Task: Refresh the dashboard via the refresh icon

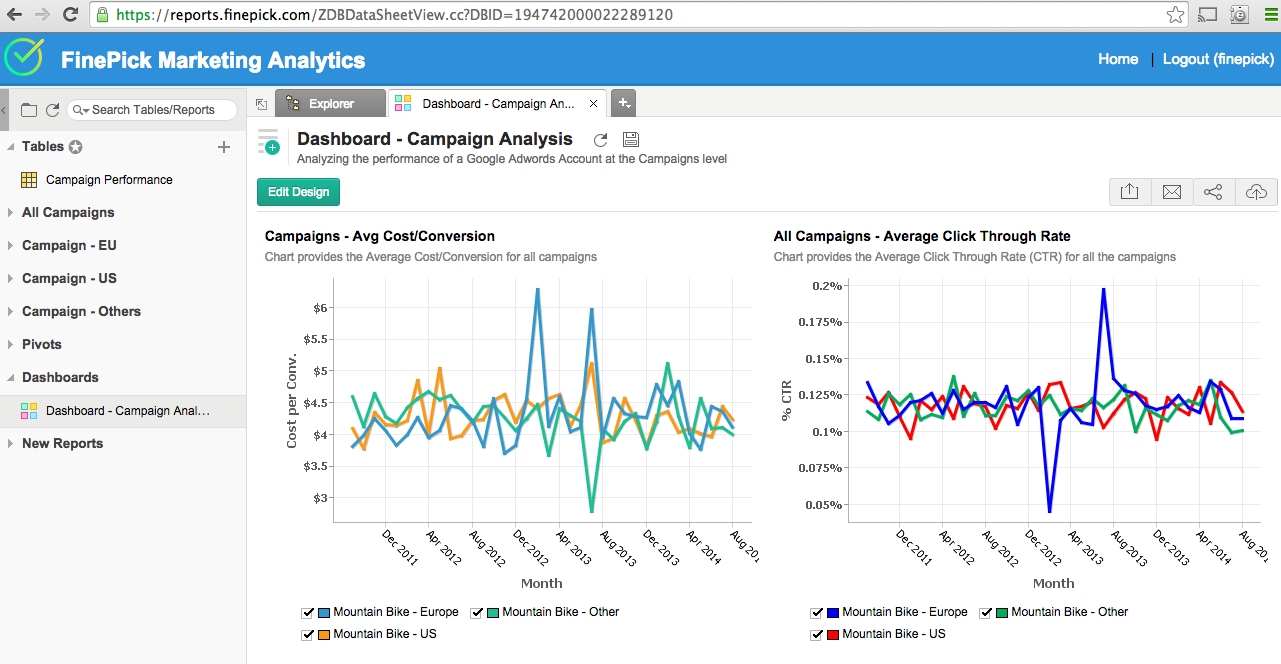Action: [x=600, y=140]
